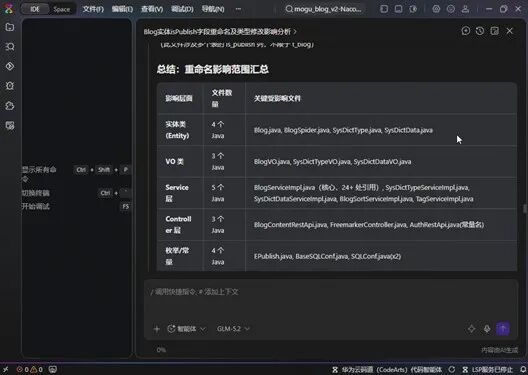Click the EPublish.java, BaseSQLConf.java row text
Screen dimensions: 528x375
327,256
